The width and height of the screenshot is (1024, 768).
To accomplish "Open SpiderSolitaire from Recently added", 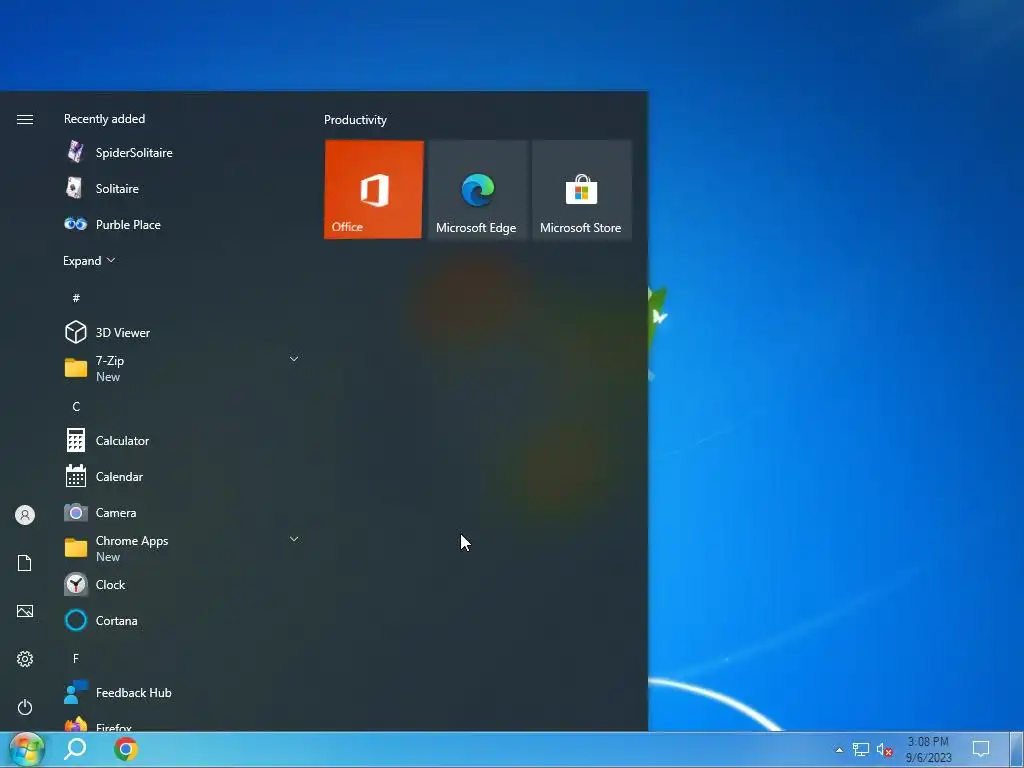I will 183,152.
